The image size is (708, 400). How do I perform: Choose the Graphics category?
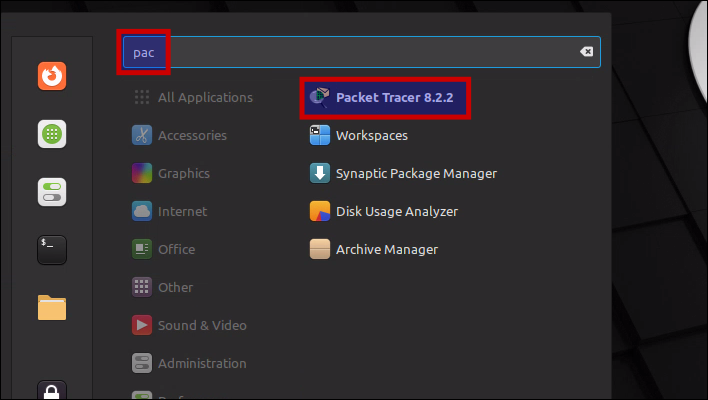pyautogui.click(x=183, y=173)
